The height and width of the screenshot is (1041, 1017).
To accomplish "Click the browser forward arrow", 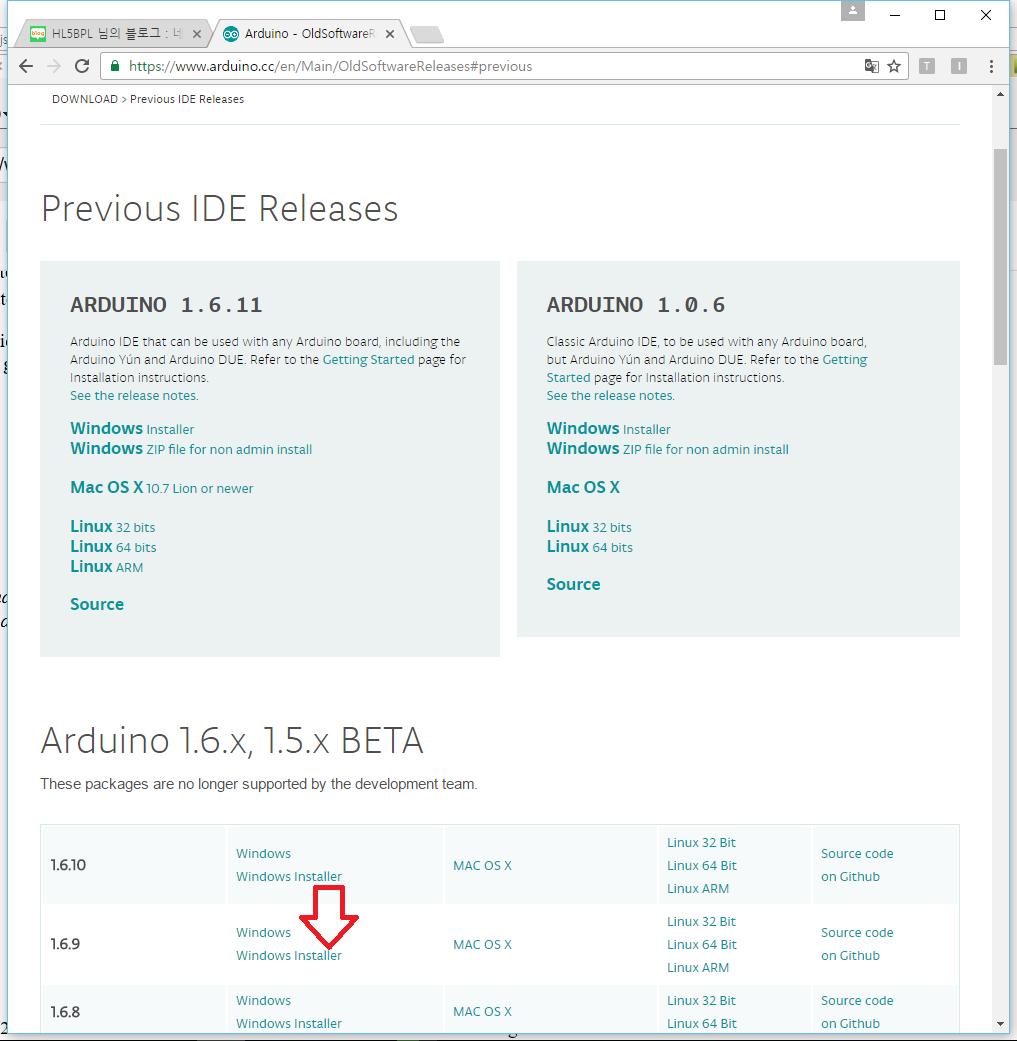I will (54, 66).
